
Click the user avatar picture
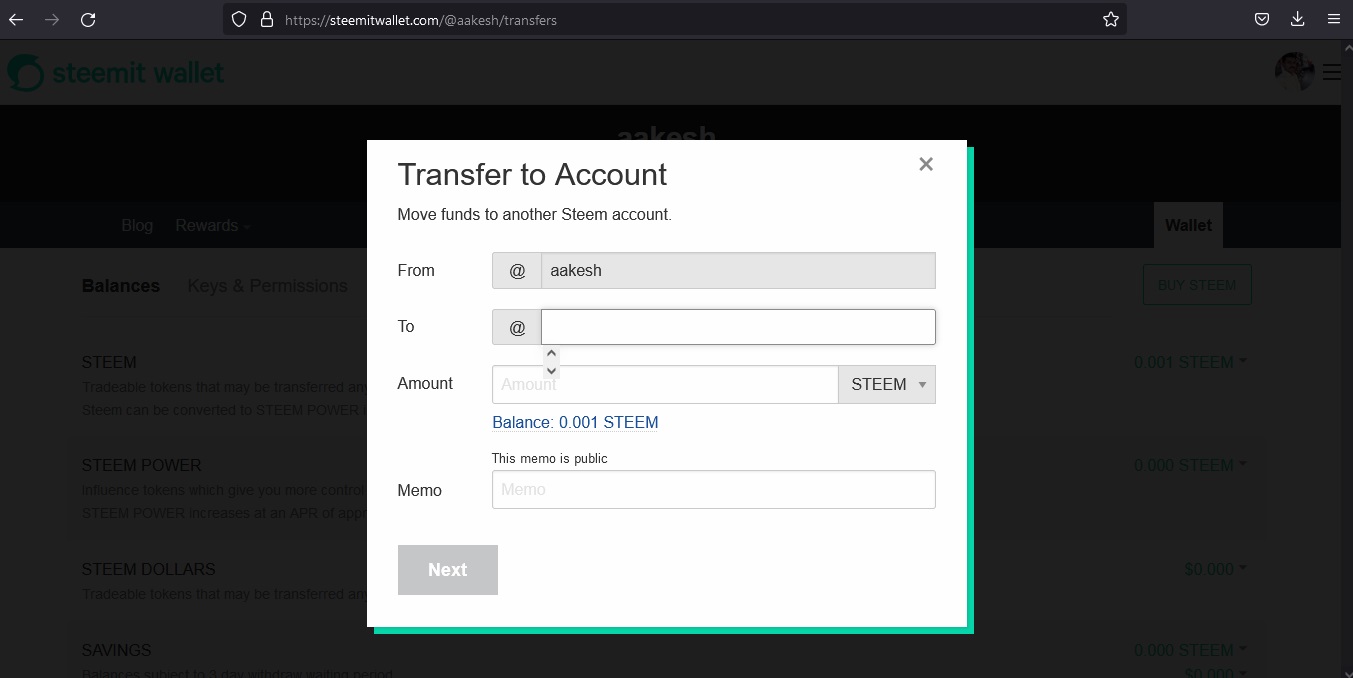1294,72
